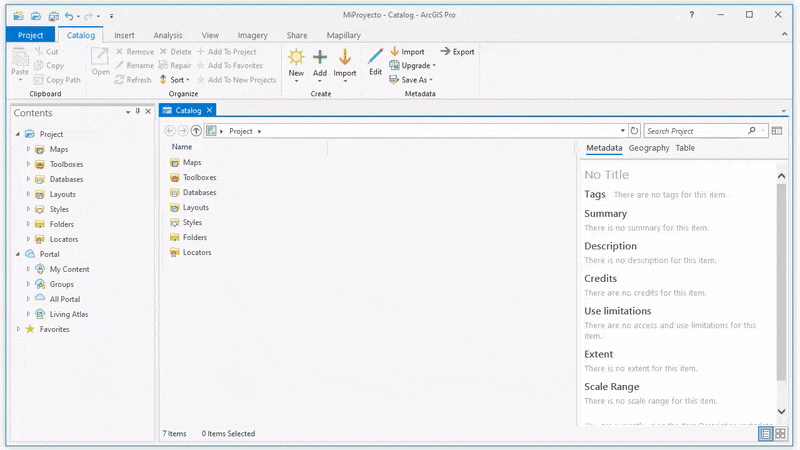Screen dimensions: 800x450
Task: Click the Paste clipboard icon
Action: (x=20, y=57)
